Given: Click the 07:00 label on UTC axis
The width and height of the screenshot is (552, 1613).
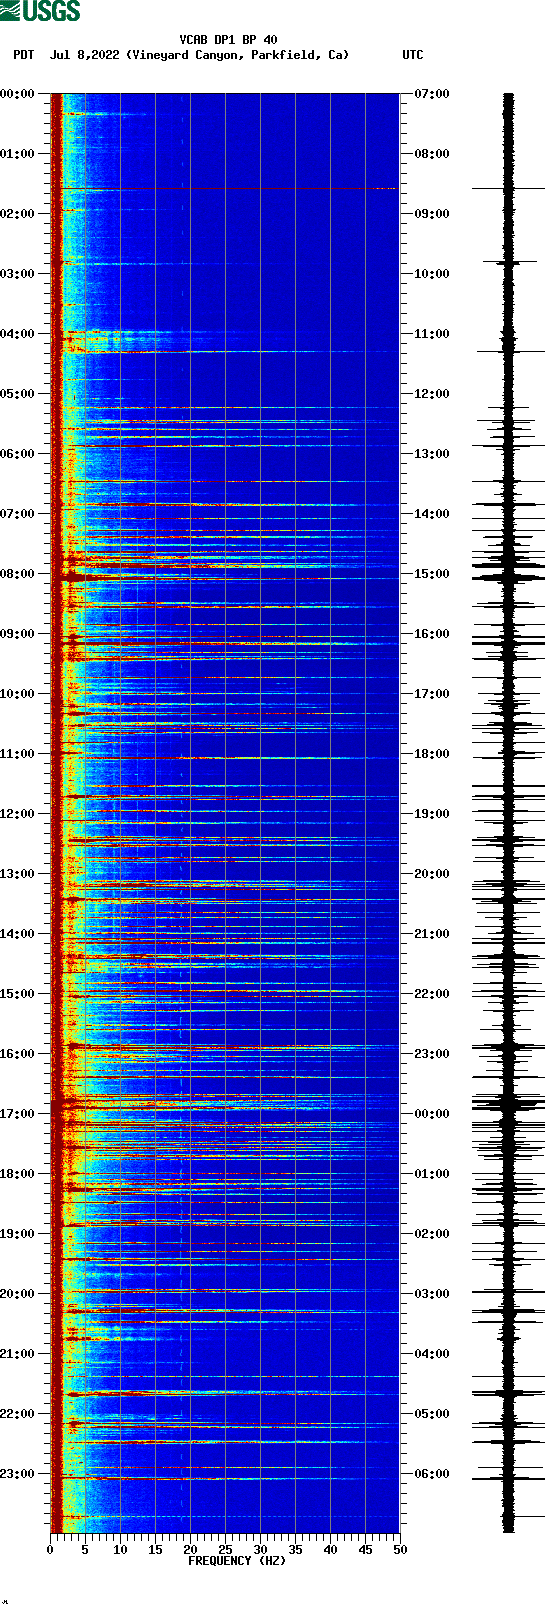Looking at the screenshot, I should (432, 94).
